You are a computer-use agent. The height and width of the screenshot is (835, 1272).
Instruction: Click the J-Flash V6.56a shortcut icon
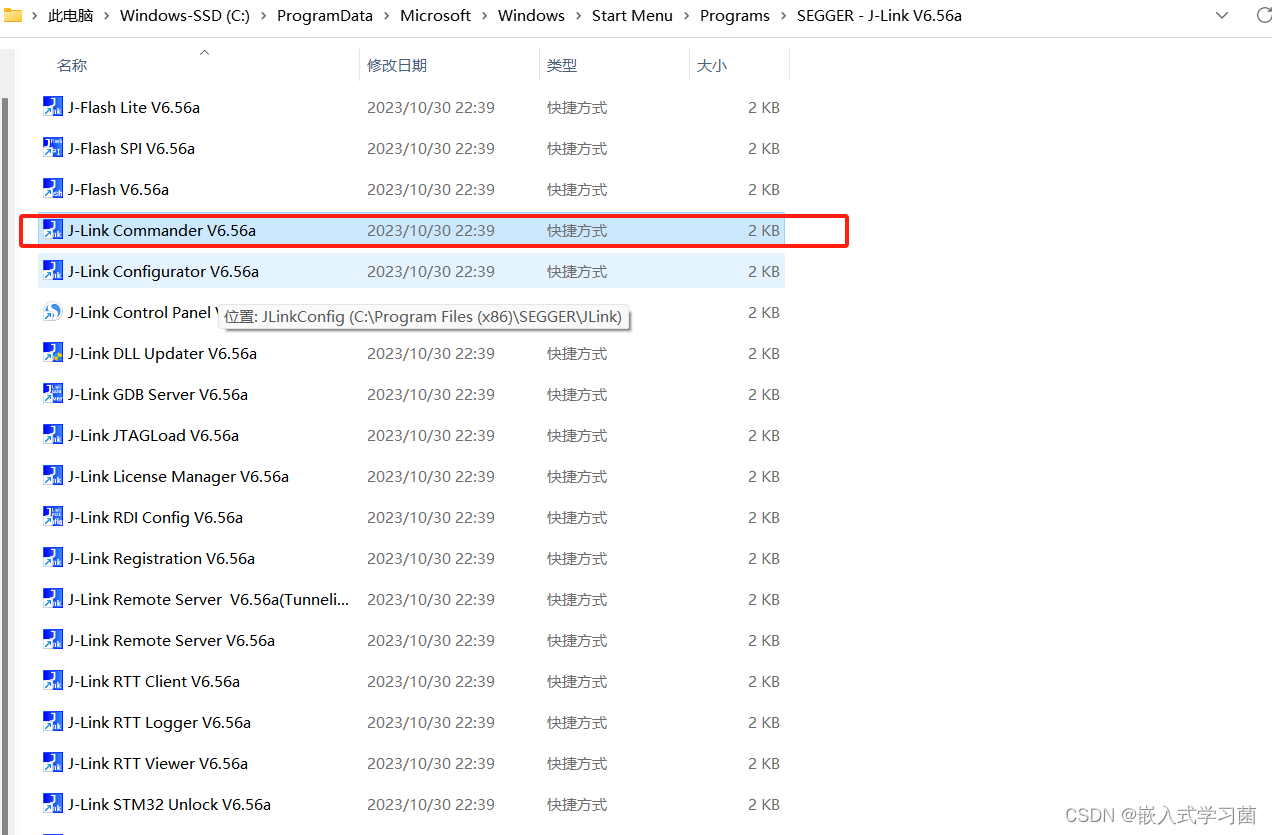tap(53, 189)
